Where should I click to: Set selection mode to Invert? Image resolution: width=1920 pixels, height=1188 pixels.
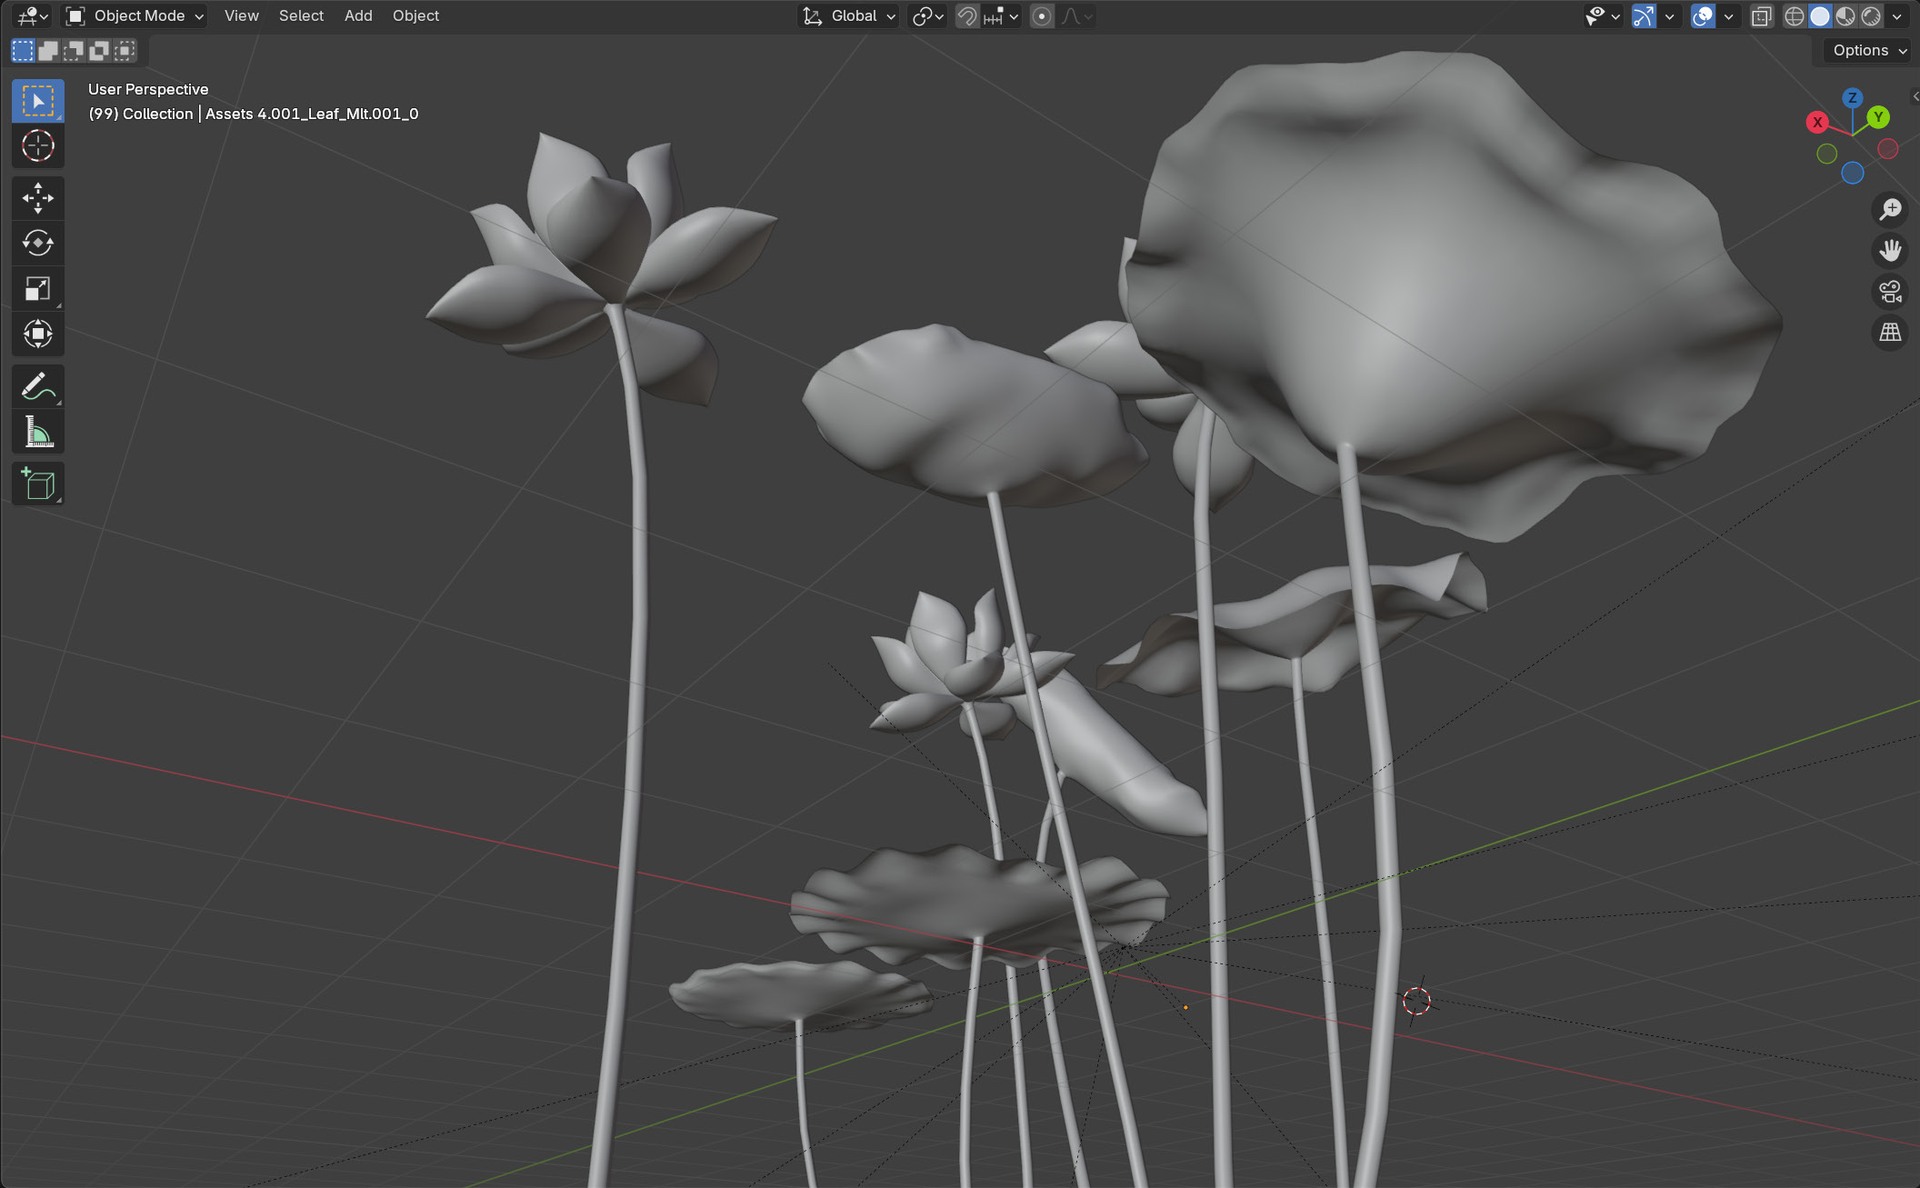pos(99,50)
